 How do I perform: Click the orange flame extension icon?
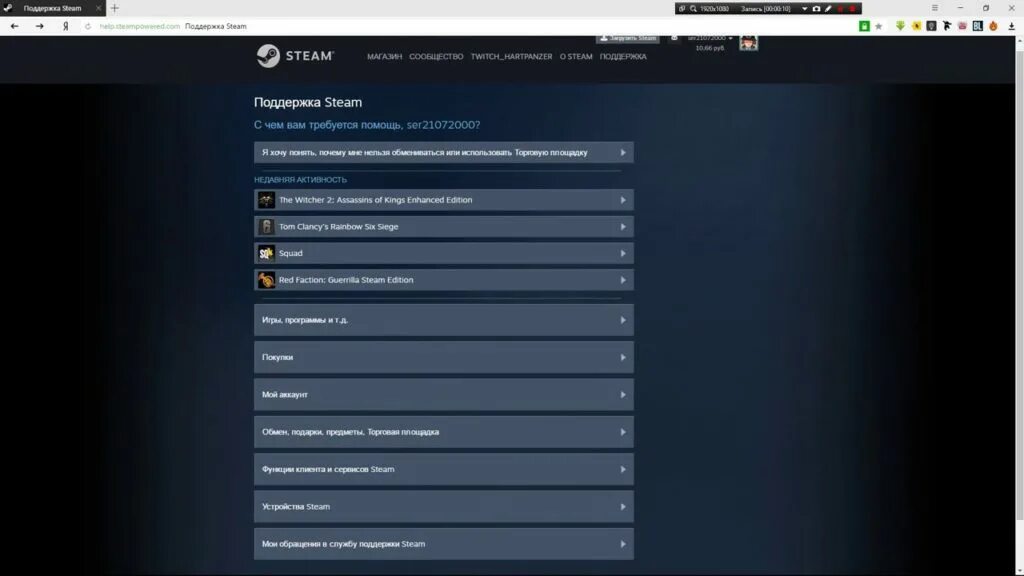[993, 26]
